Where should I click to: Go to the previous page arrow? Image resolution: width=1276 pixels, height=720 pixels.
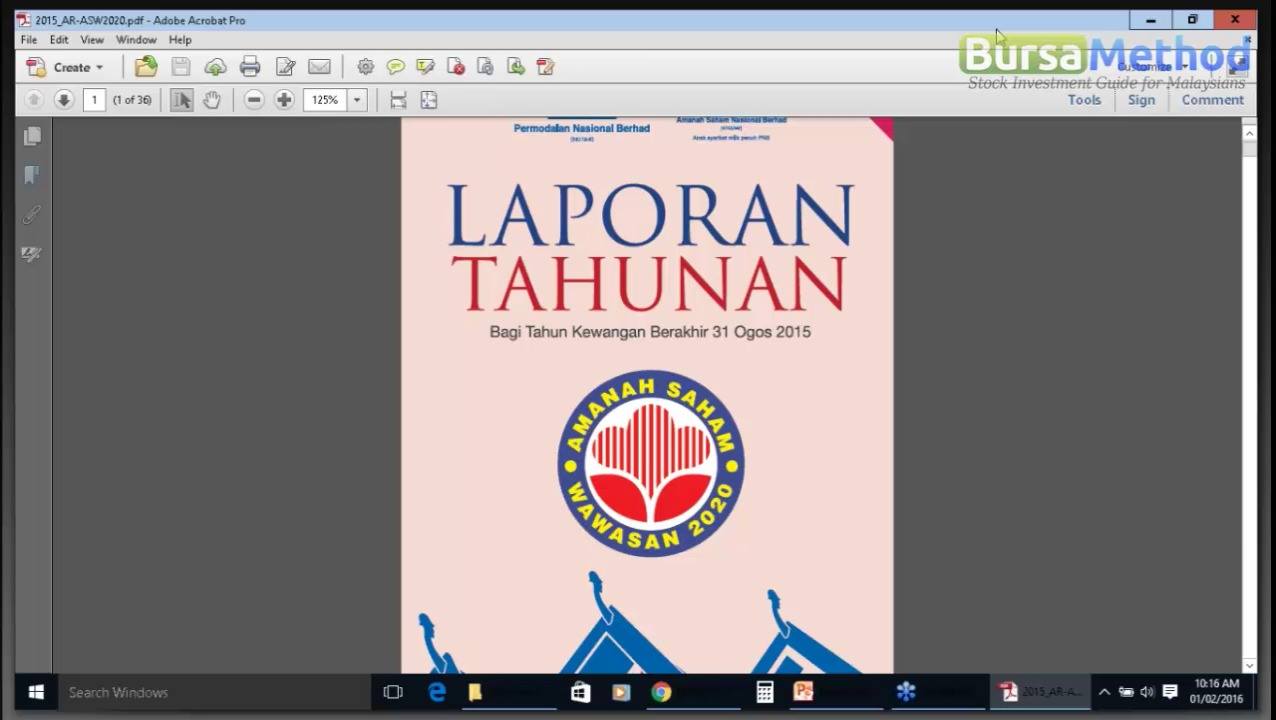tap(34, 100)
